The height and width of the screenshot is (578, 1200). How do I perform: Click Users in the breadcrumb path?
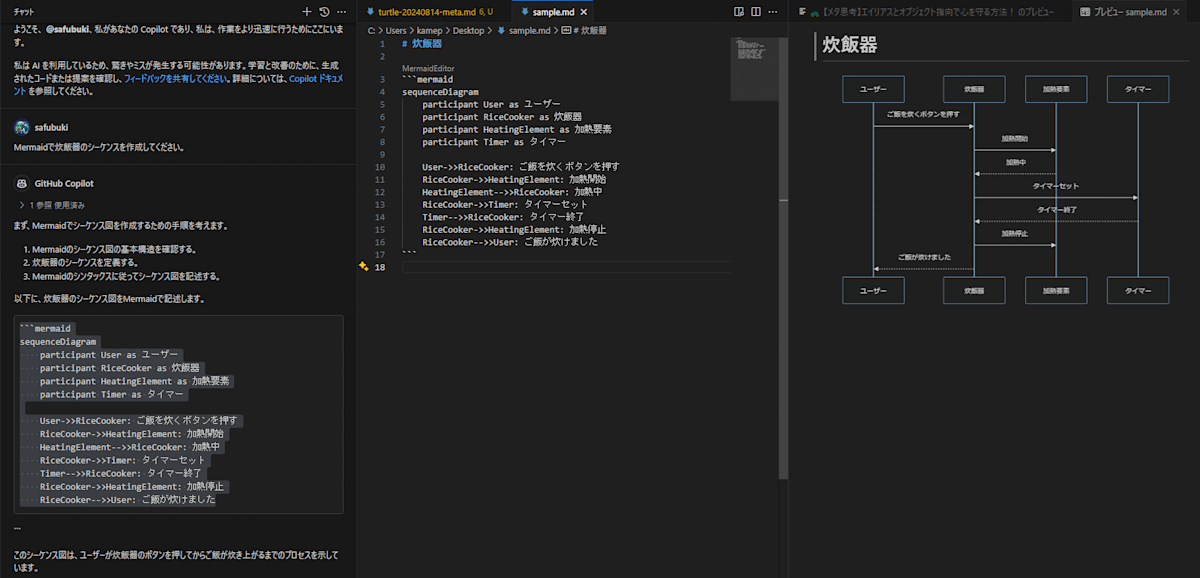pyautogui.click(x=398, y=31)
